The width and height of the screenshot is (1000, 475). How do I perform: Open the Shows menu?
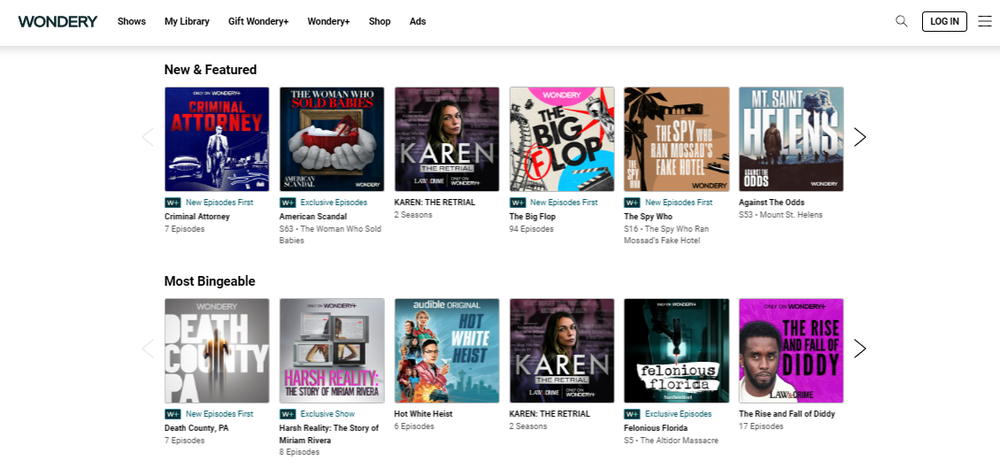[x=131, y=21]
